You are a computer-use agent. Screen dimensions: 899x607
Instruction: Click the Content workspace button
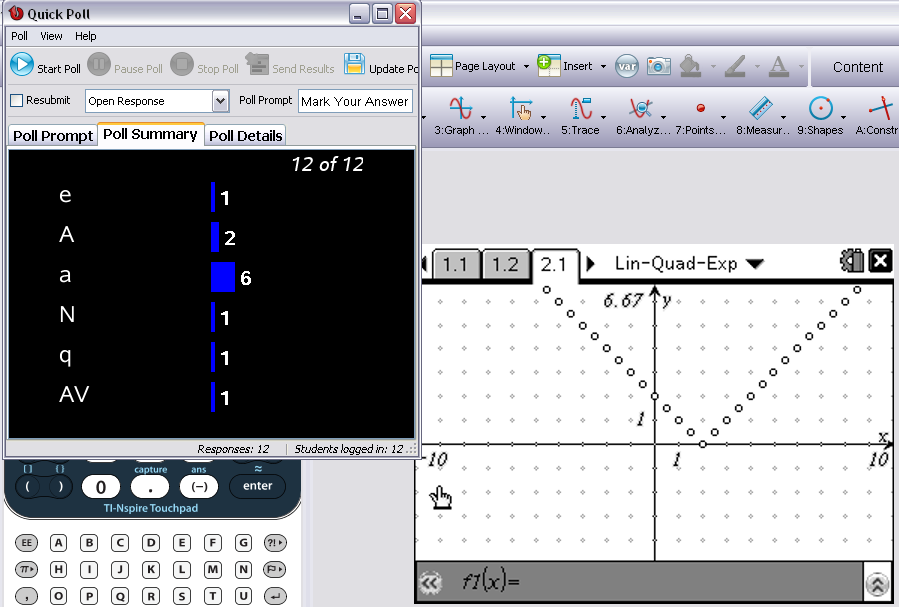(857, 67)
